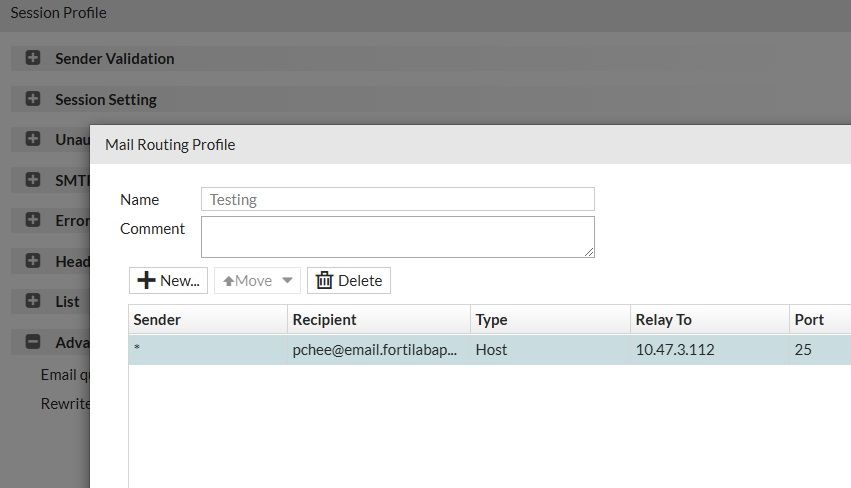Click the plus icon beside Unauthenticated row

[33, 139]
